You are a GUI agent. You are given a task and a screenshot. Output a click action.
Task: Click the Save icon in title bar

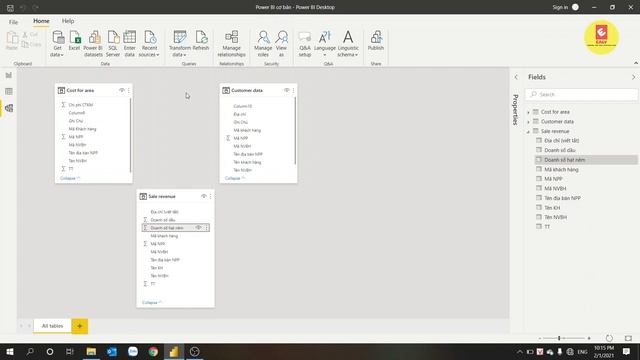click(10, 7)
